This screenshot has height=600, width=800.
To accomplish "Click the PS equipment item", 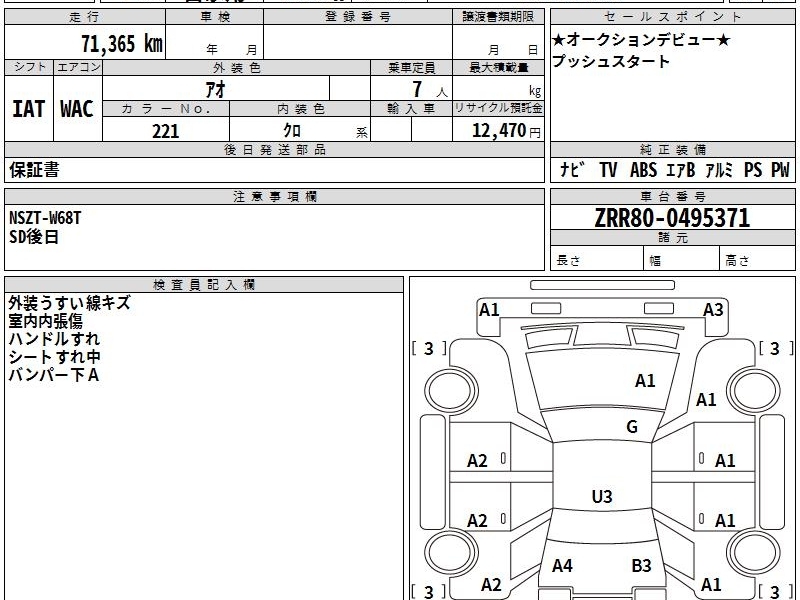I will 753,170.
